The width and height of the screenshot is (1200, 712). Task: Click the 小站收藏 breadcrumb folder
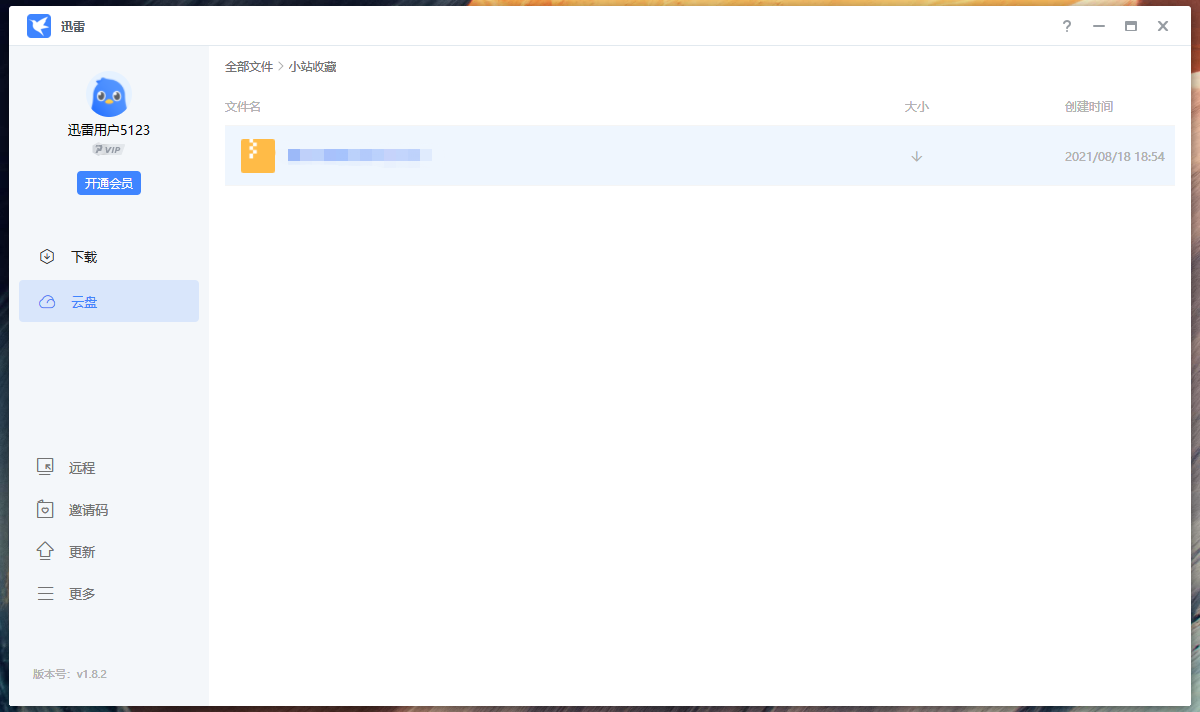[312, 67]
